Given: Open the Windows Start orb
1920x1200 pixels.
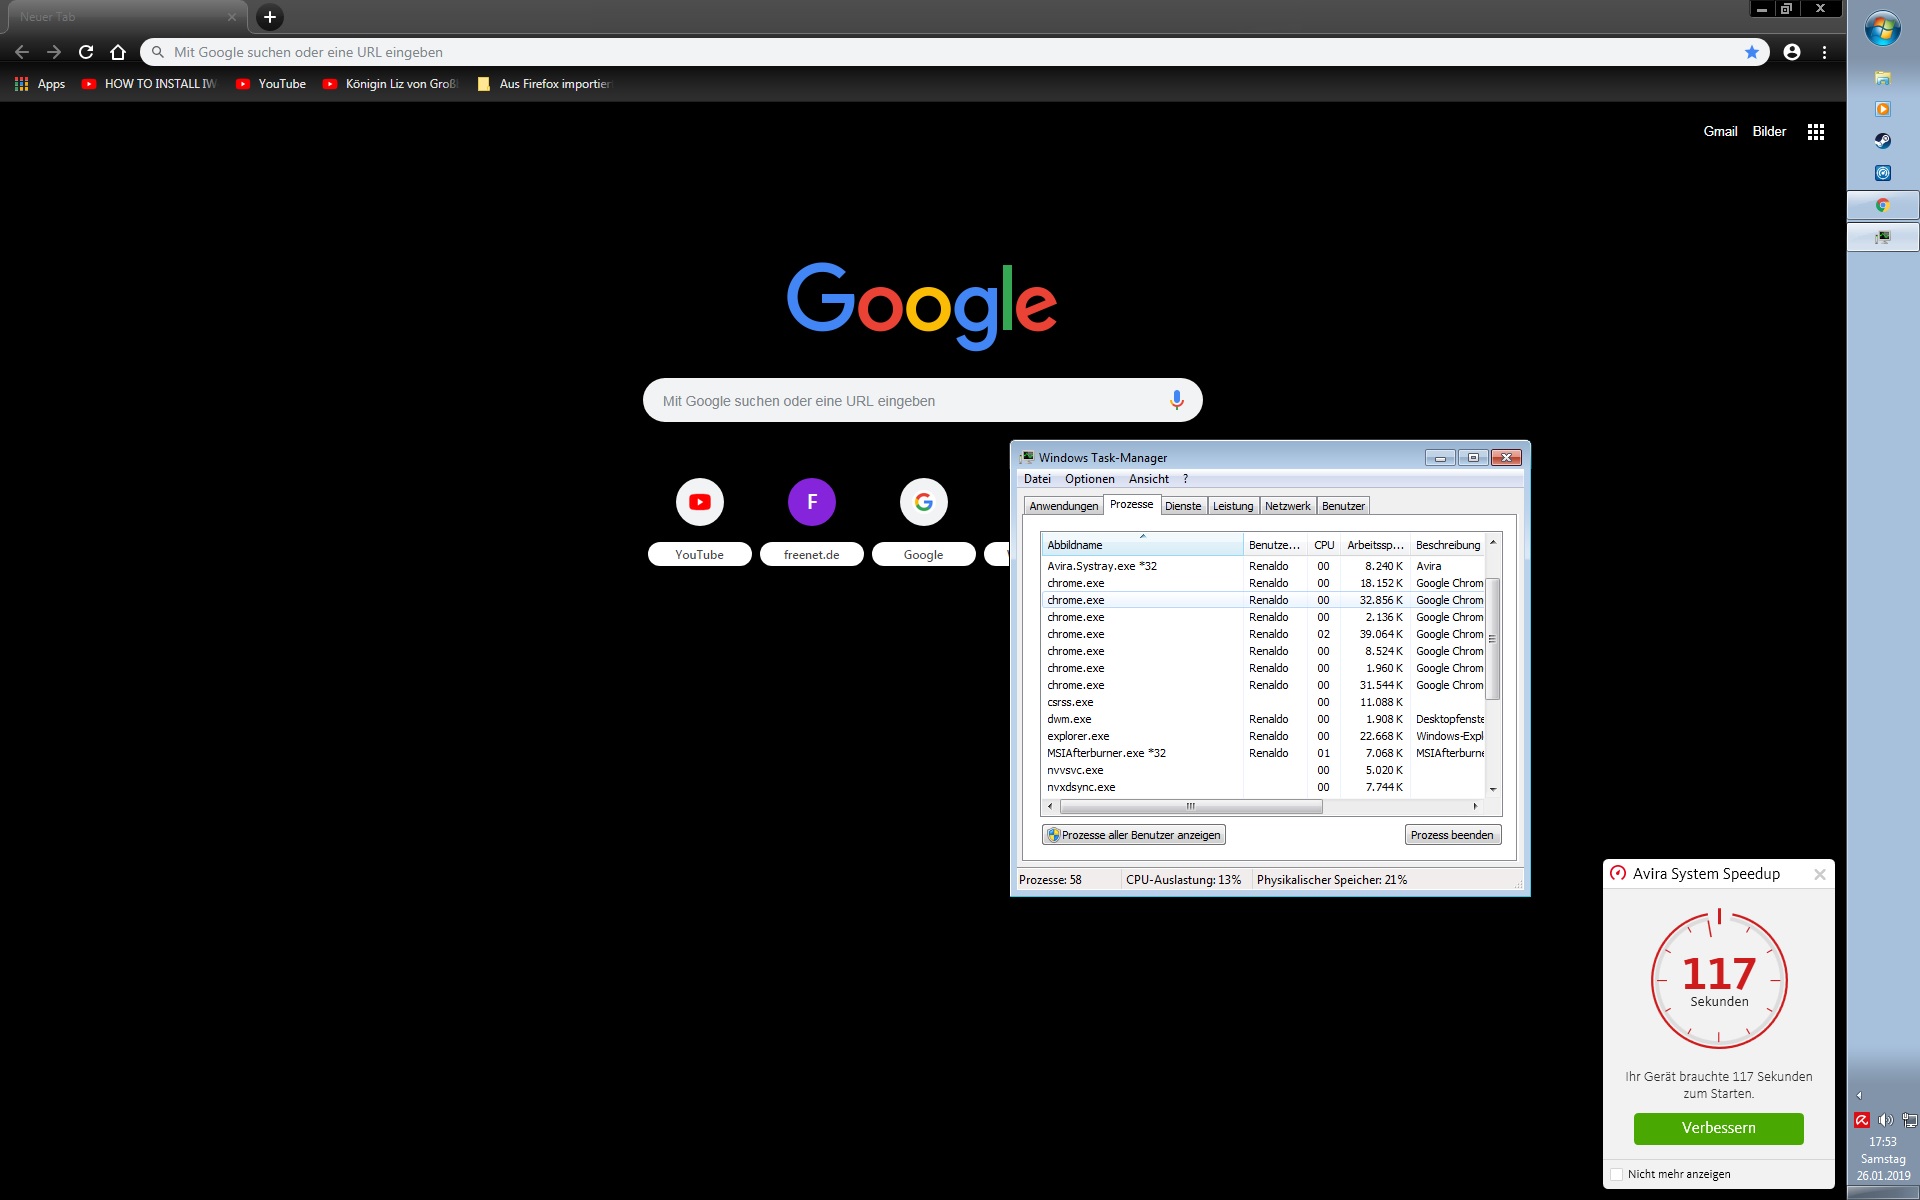Looking at the screenshot, I should tap(1883, 29).
